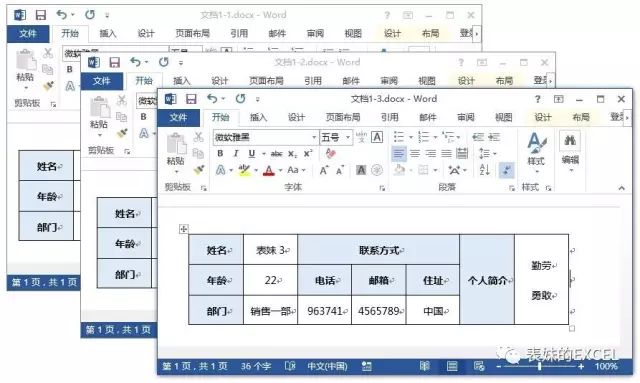Click zoom level 100% button

click(606, 366)
